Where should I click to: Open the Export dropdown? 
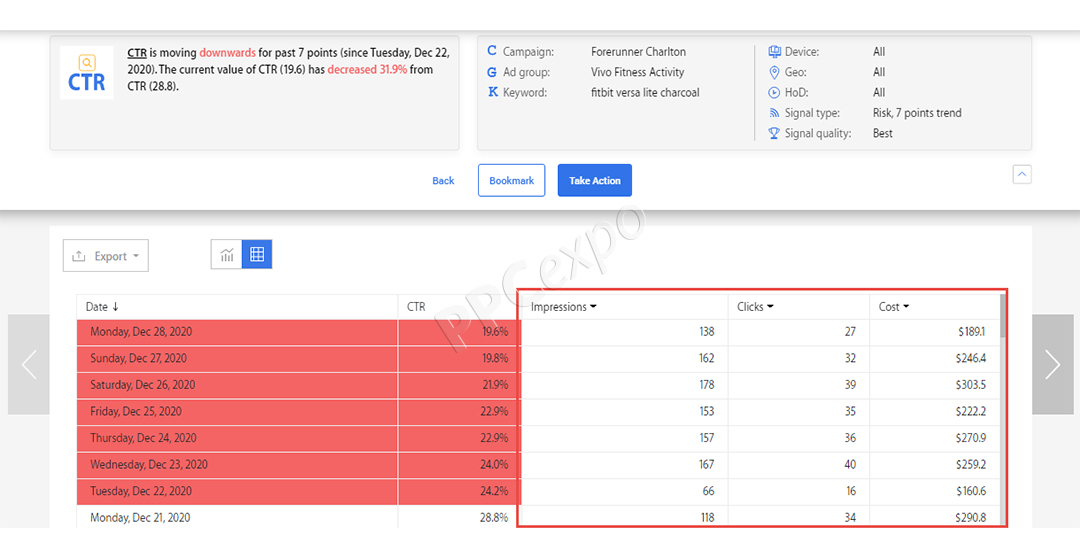coord(106,256)
